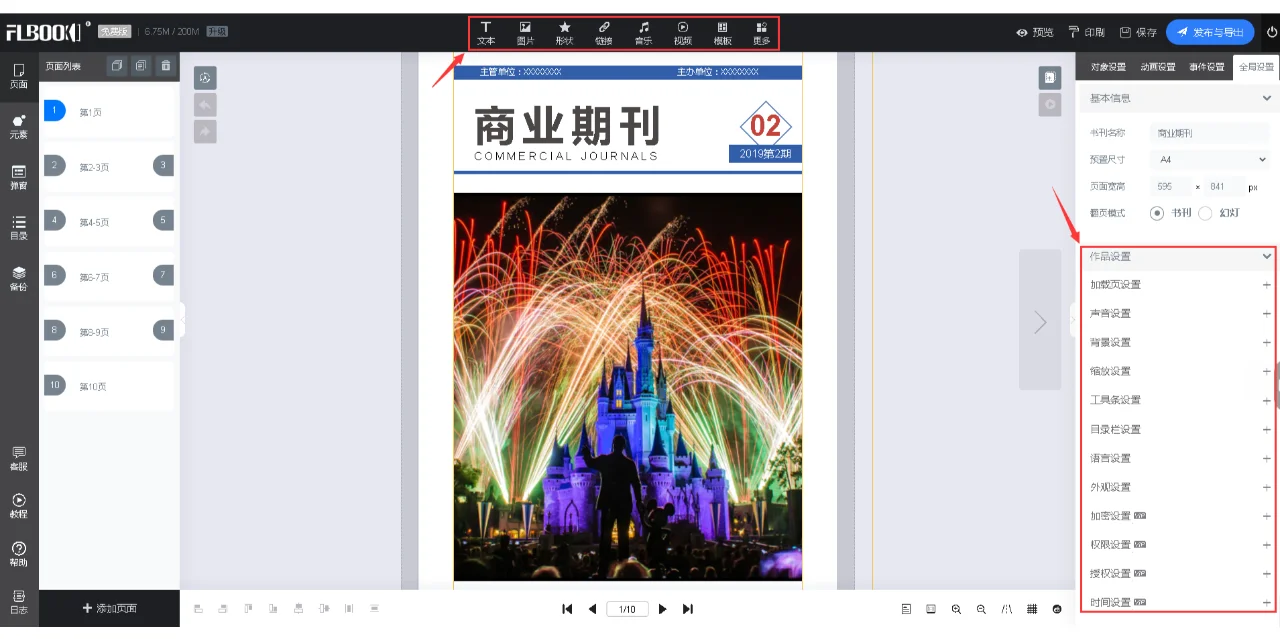This screenshot has width=1280, height=639.
Task: Switch to 动画设置 tab
Action: click(x=1157, y=67)
